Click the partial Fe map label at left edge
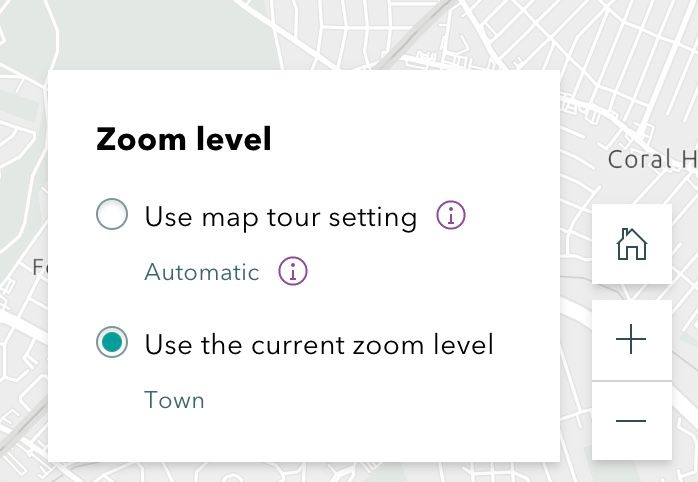The height and width of the screenshot is (482, 698). pyautogui.click(x=40, y=267)
